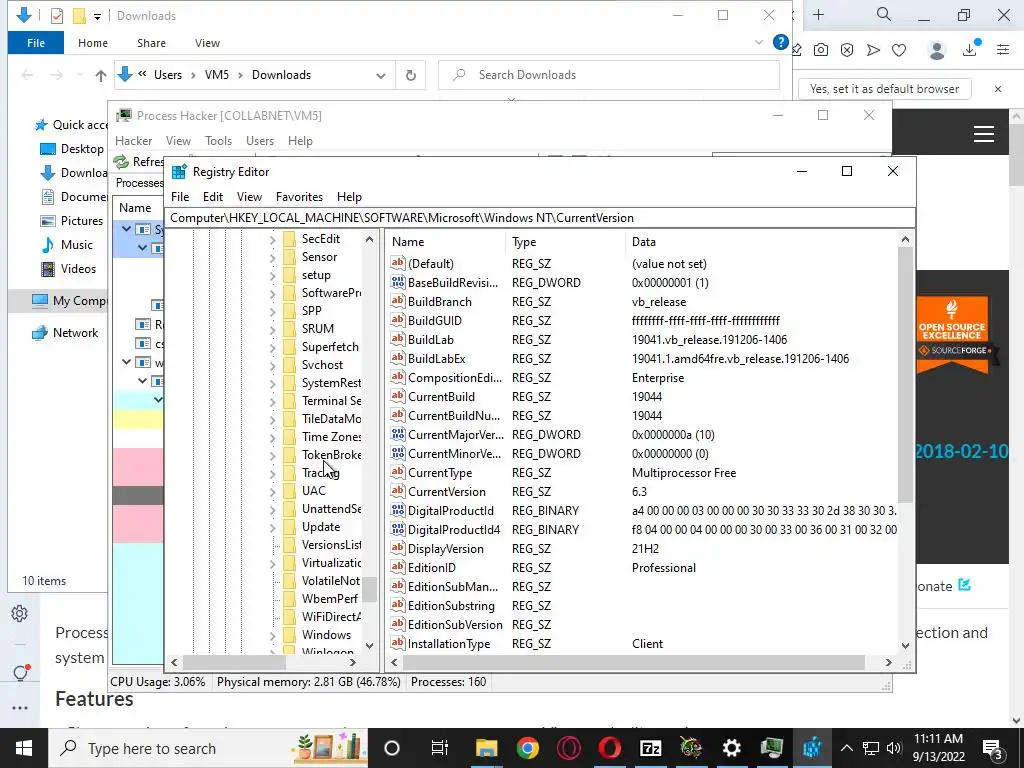
Task: Click the EditionID value string icon
Action: click(398, 568)
